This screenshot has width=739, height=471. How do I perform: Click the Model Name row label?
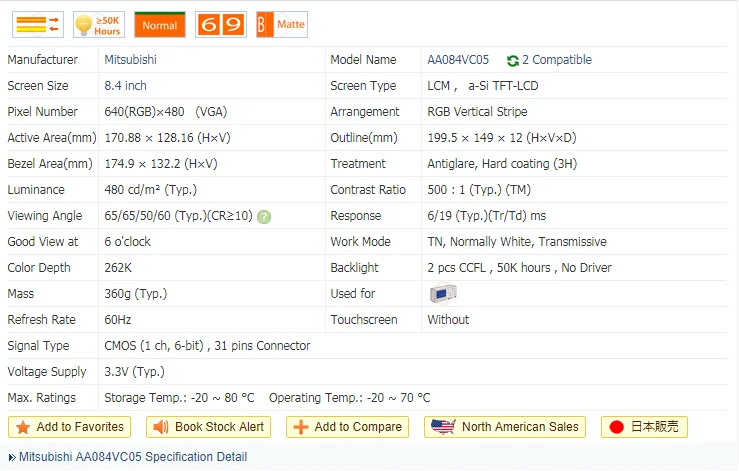(363, 60)
